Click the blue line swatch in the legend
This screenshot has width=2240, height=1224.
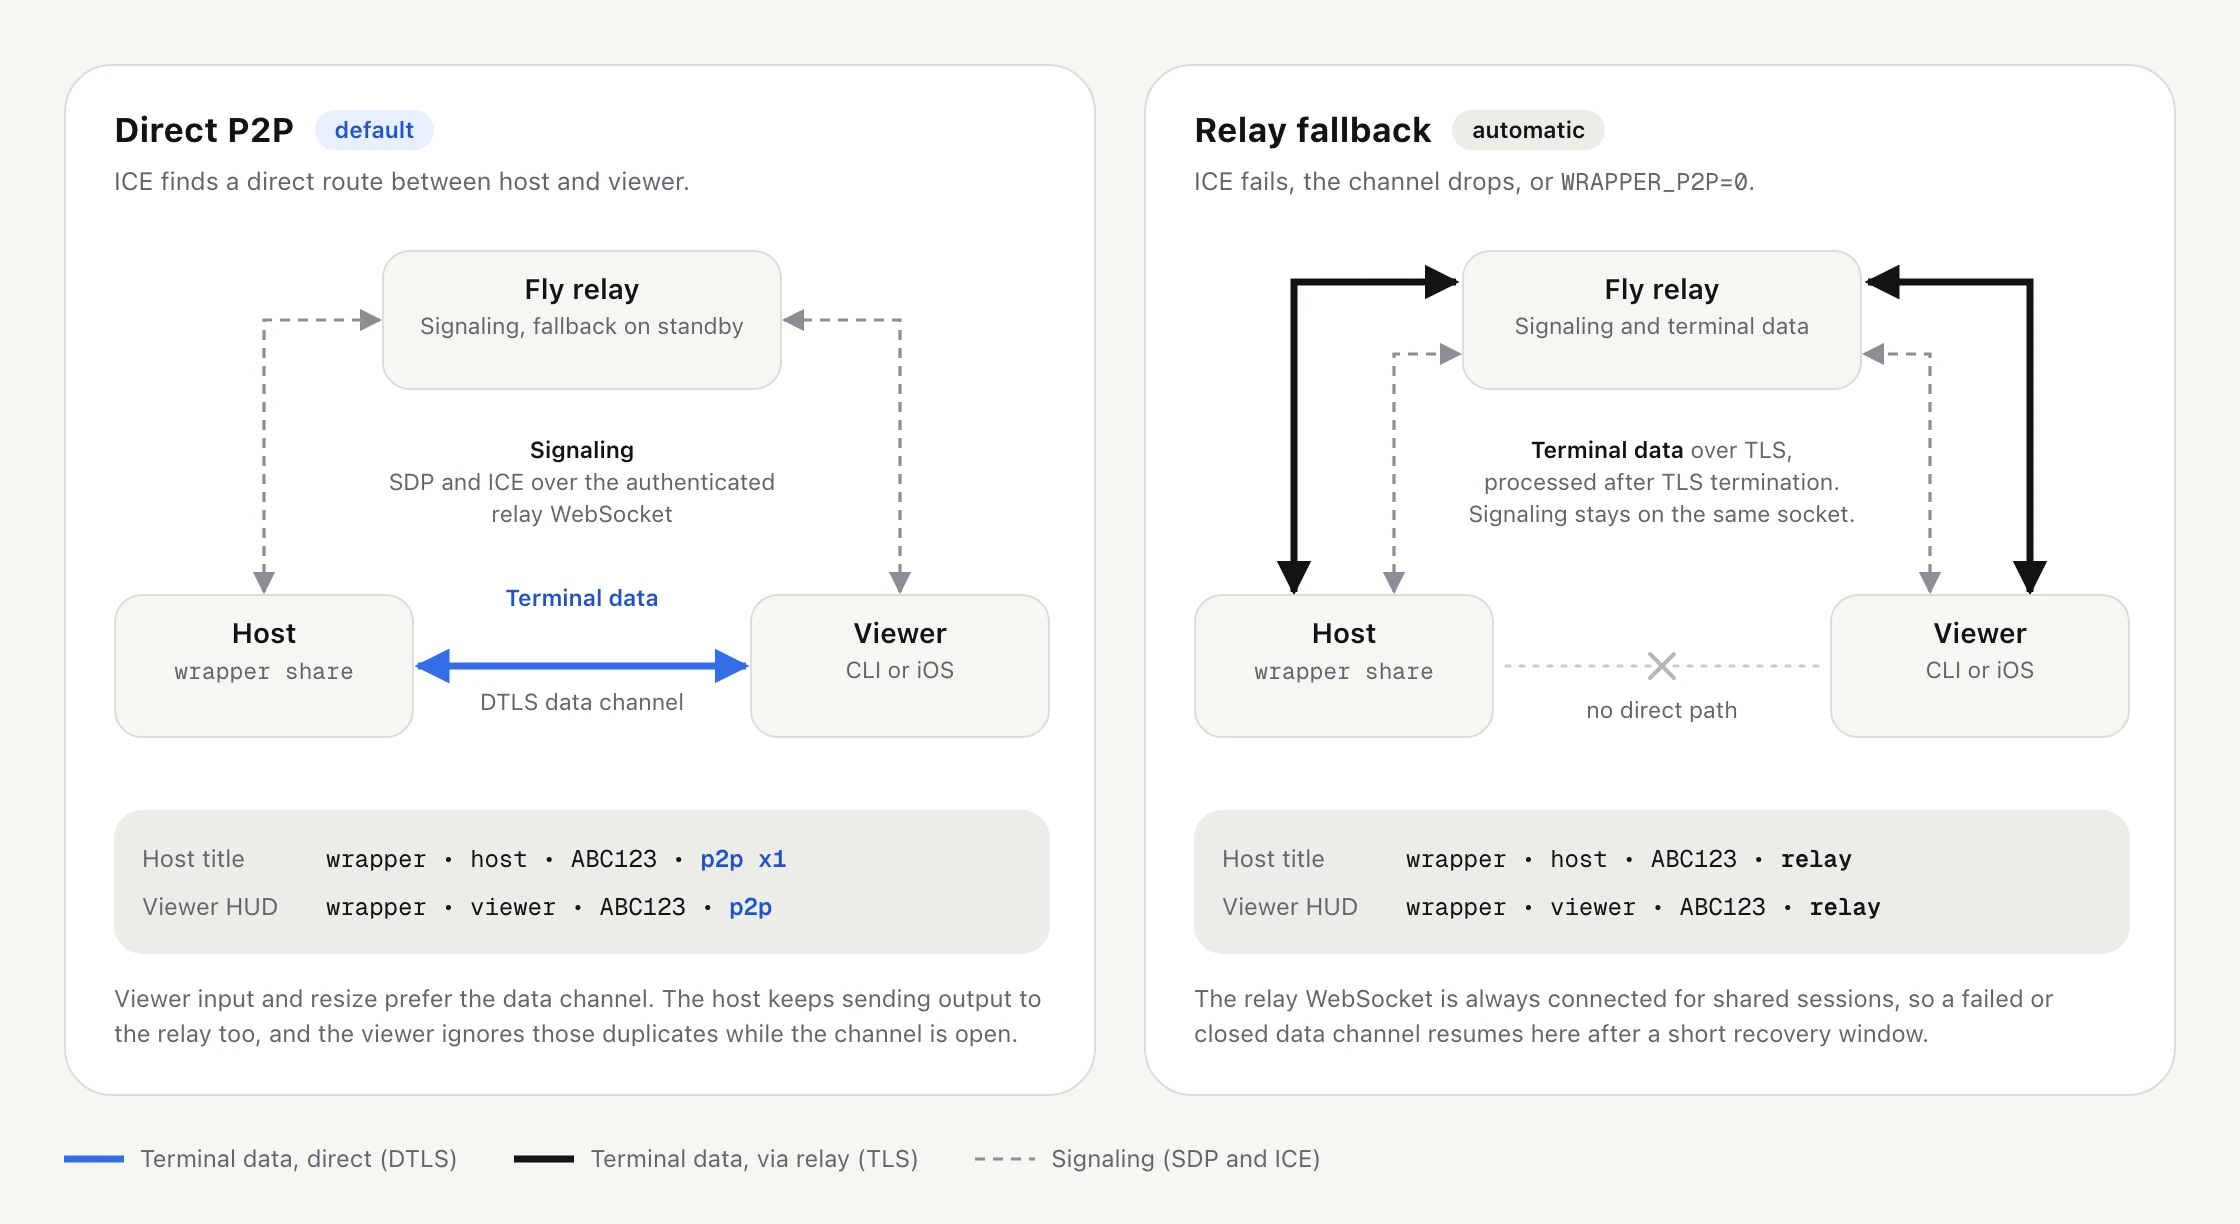pos(94,1159)
